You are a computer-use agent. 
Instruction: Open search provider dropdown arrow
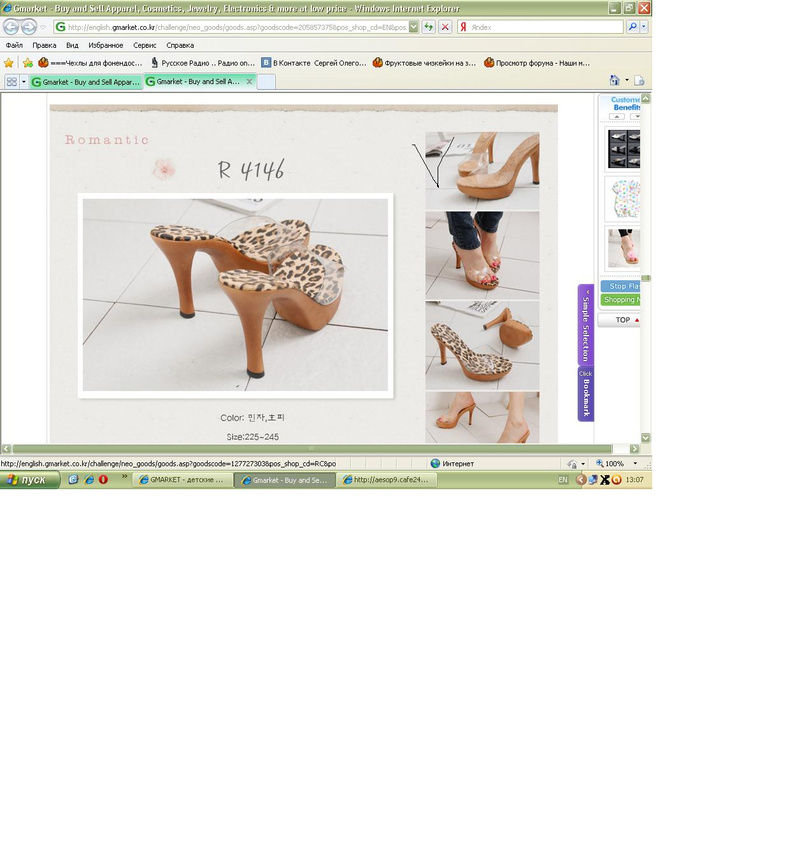pos(644,27)
